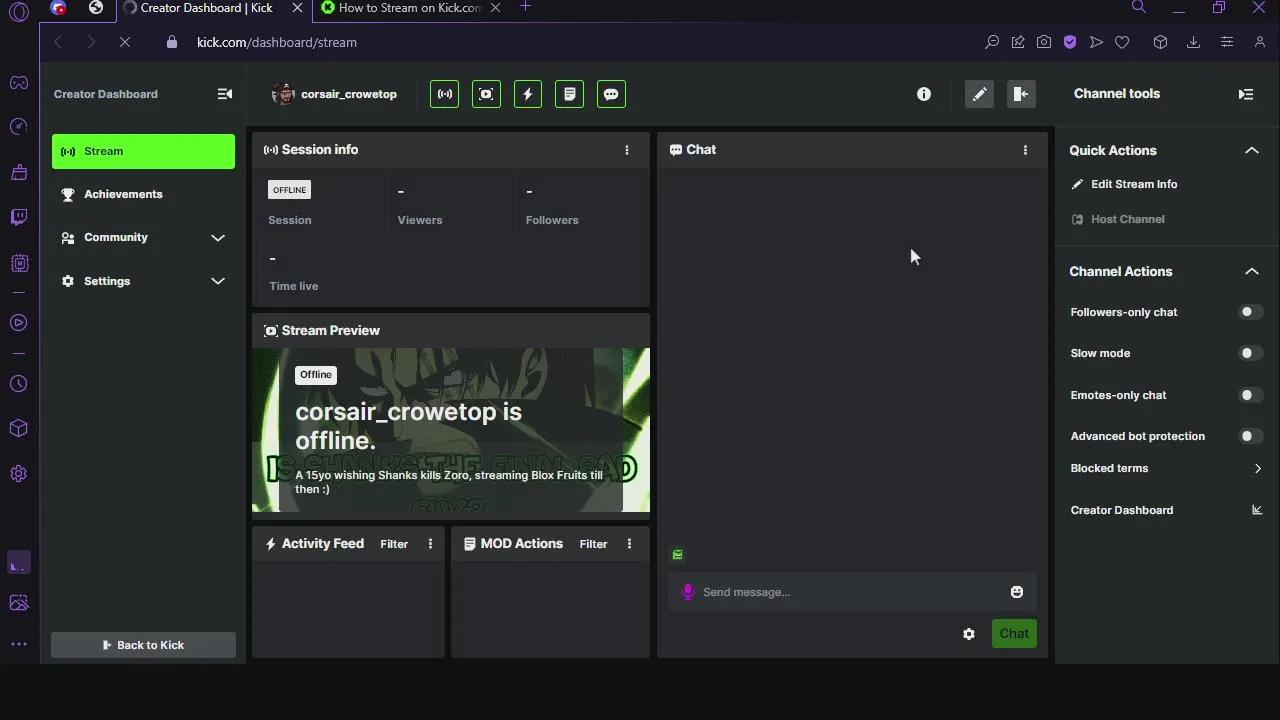Click the Chat bubble icon in header toolbar
This screenshot has height=720, width=1280.
pos(611,94)
